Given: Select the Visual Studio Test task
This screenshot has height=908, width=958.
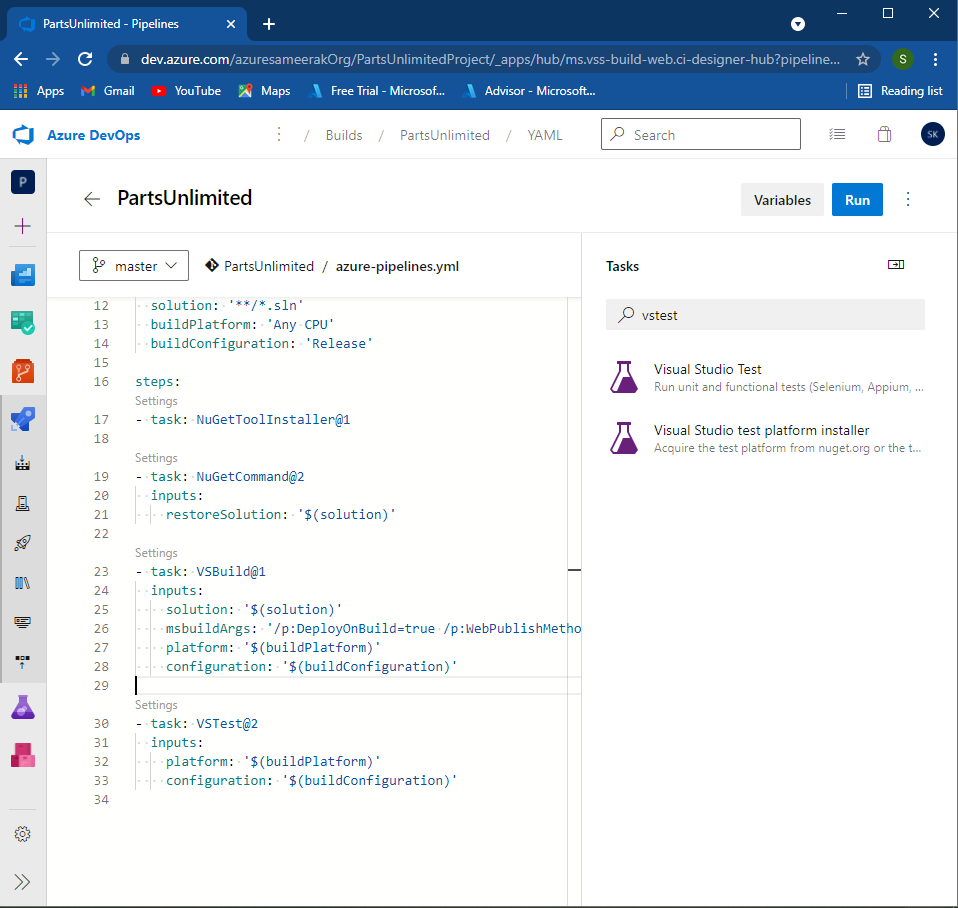Looking at the screenshot, I should click(x=765, y=377).
